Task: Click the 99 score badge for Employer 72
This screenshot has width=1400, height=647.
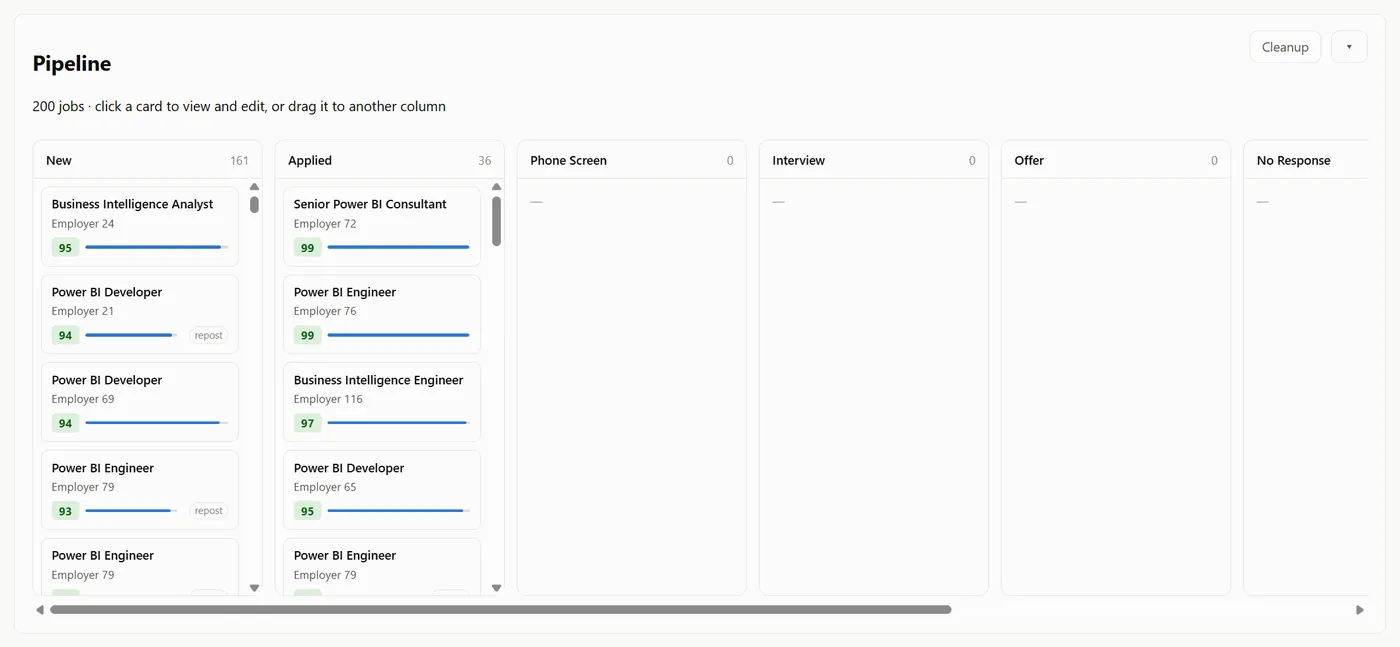Action: point(307,248)
